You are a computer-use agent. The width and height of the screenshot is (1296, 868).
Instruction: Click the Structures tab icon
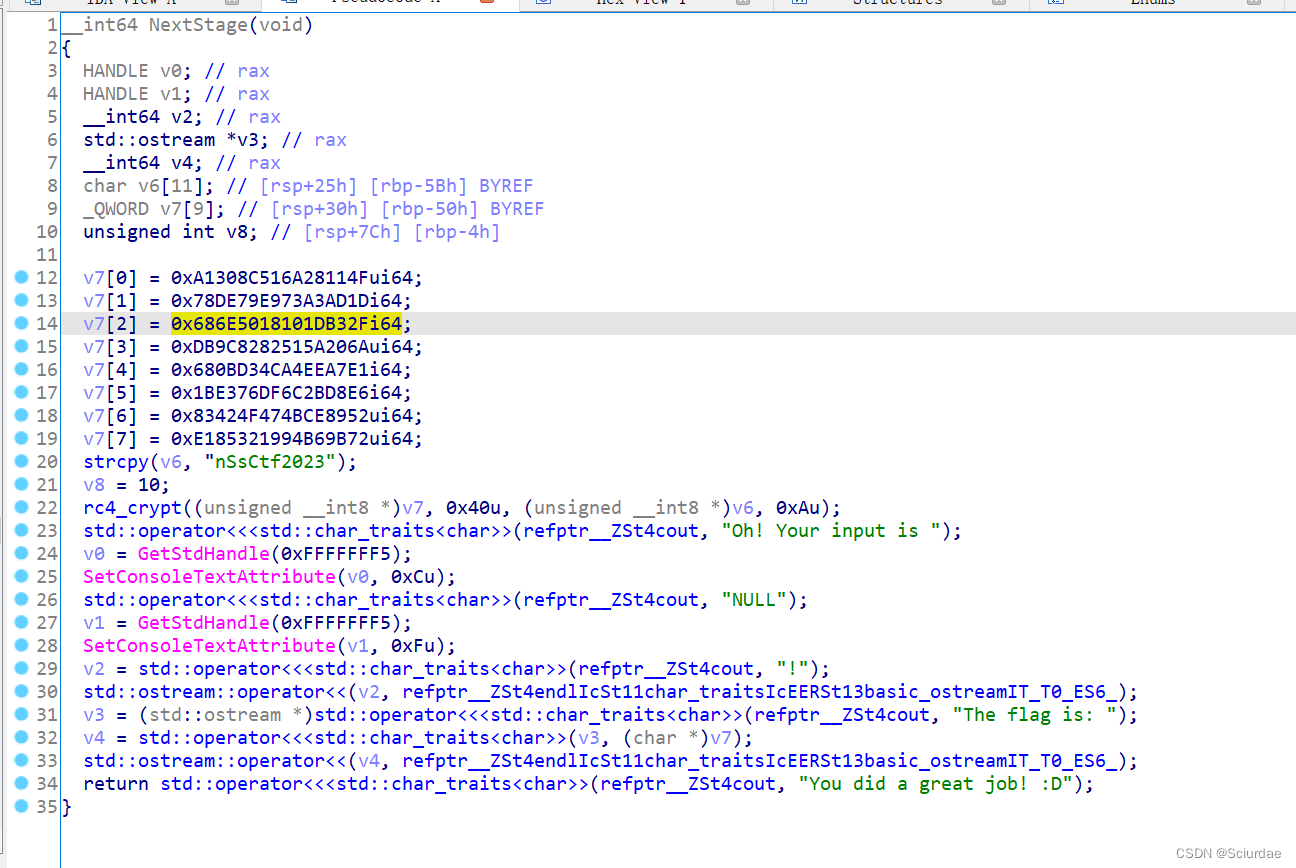pos(800,4)
